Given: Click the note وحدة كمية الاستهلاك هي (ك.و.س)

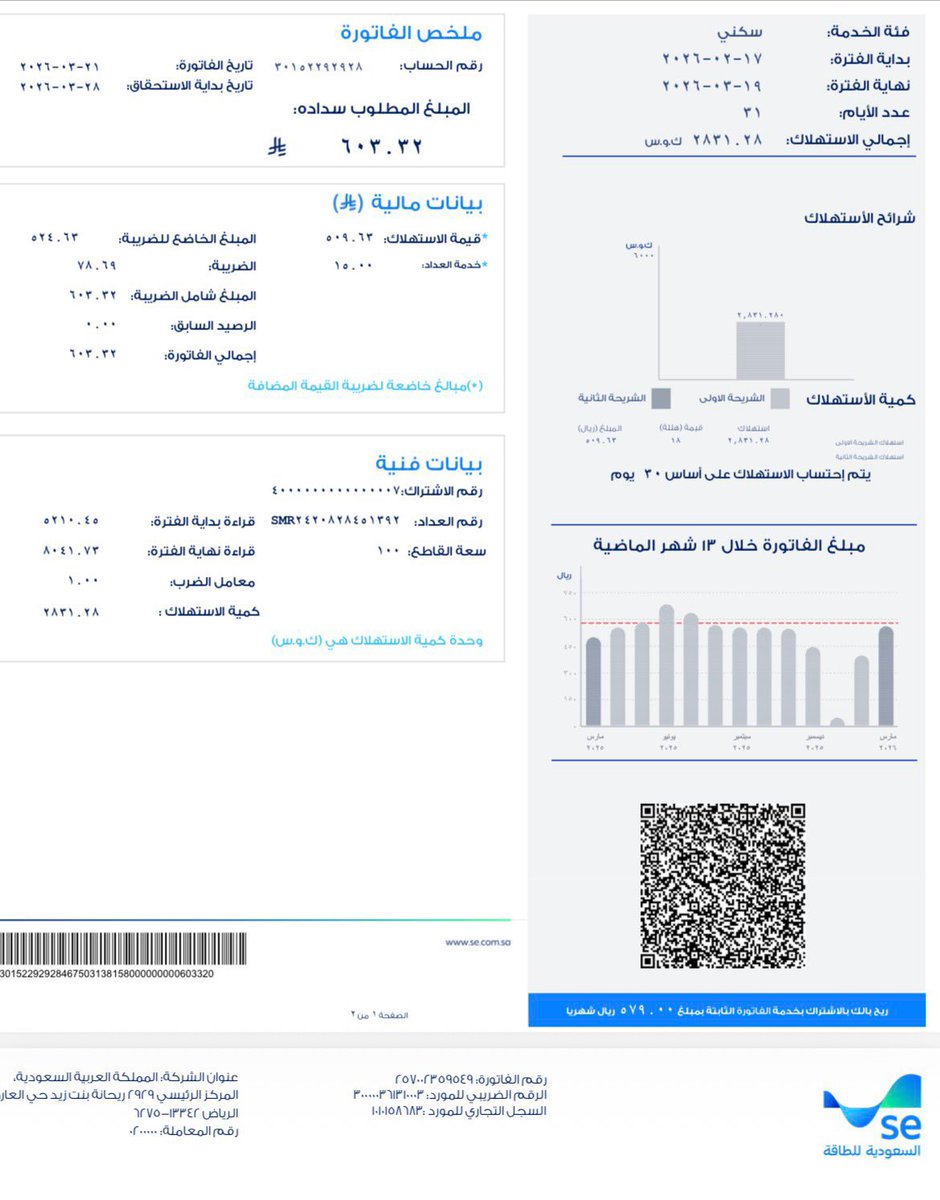Looking at the screenshot, I should tap(377, 640).
